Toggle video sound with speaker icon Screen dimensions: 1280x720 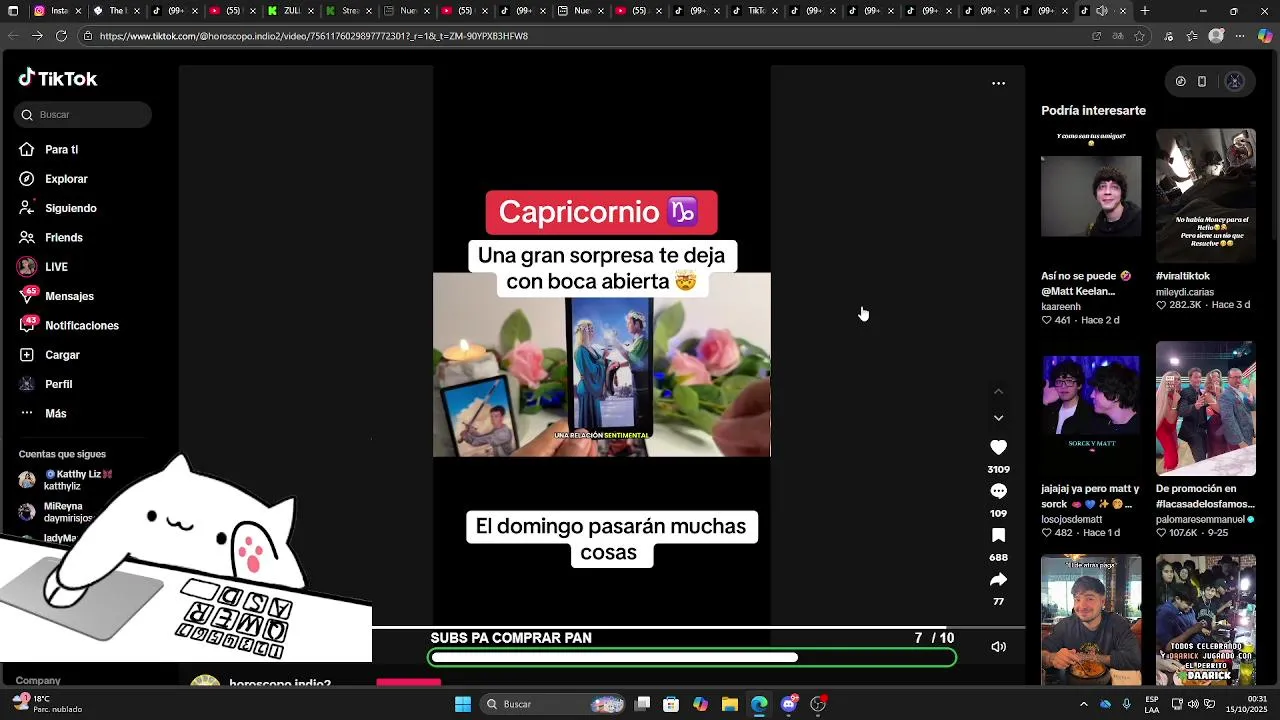(x=998, y=647)
